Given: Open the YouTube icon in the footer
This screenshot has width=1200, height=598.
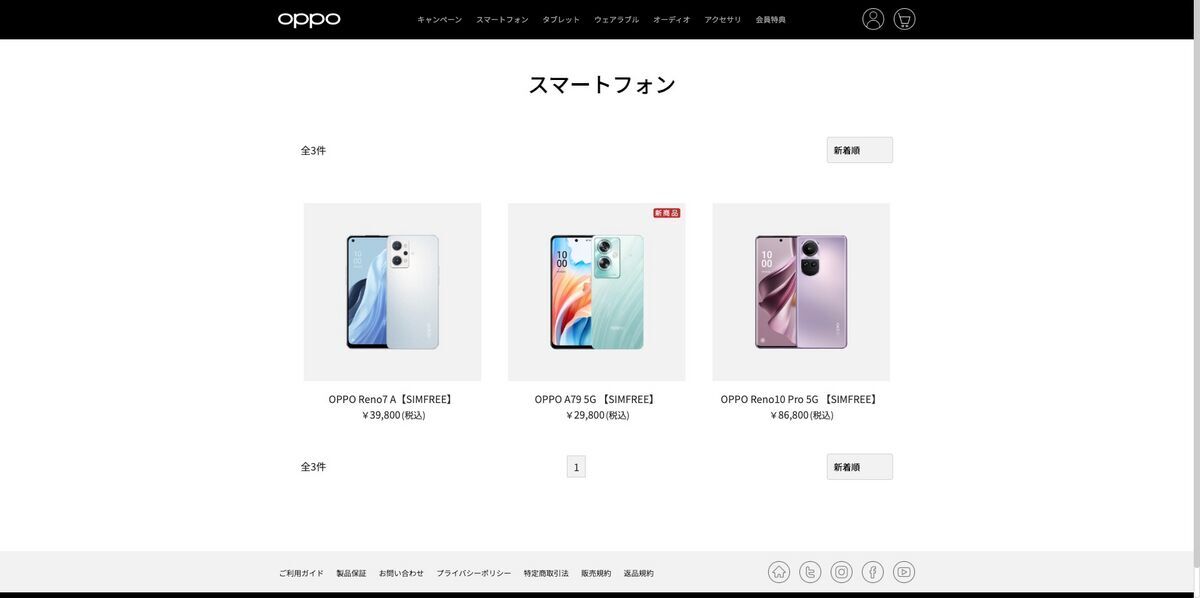Looking at the screenshot, I should 904,572.
